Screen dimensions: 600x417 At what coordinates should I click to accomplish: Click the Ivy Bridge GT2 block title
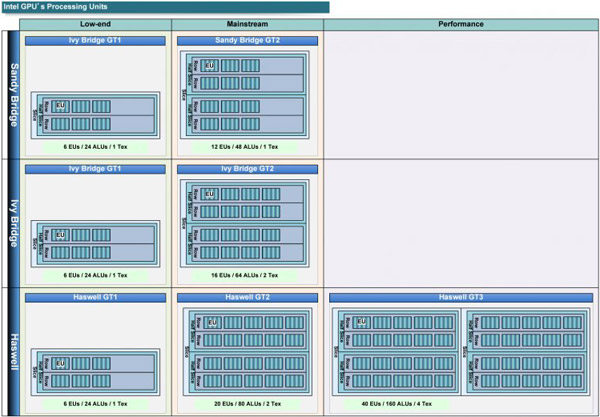(247, 169)
